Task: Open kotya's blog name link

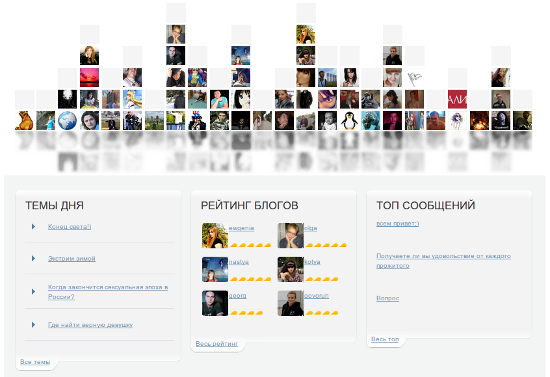Action: point(312,262)
